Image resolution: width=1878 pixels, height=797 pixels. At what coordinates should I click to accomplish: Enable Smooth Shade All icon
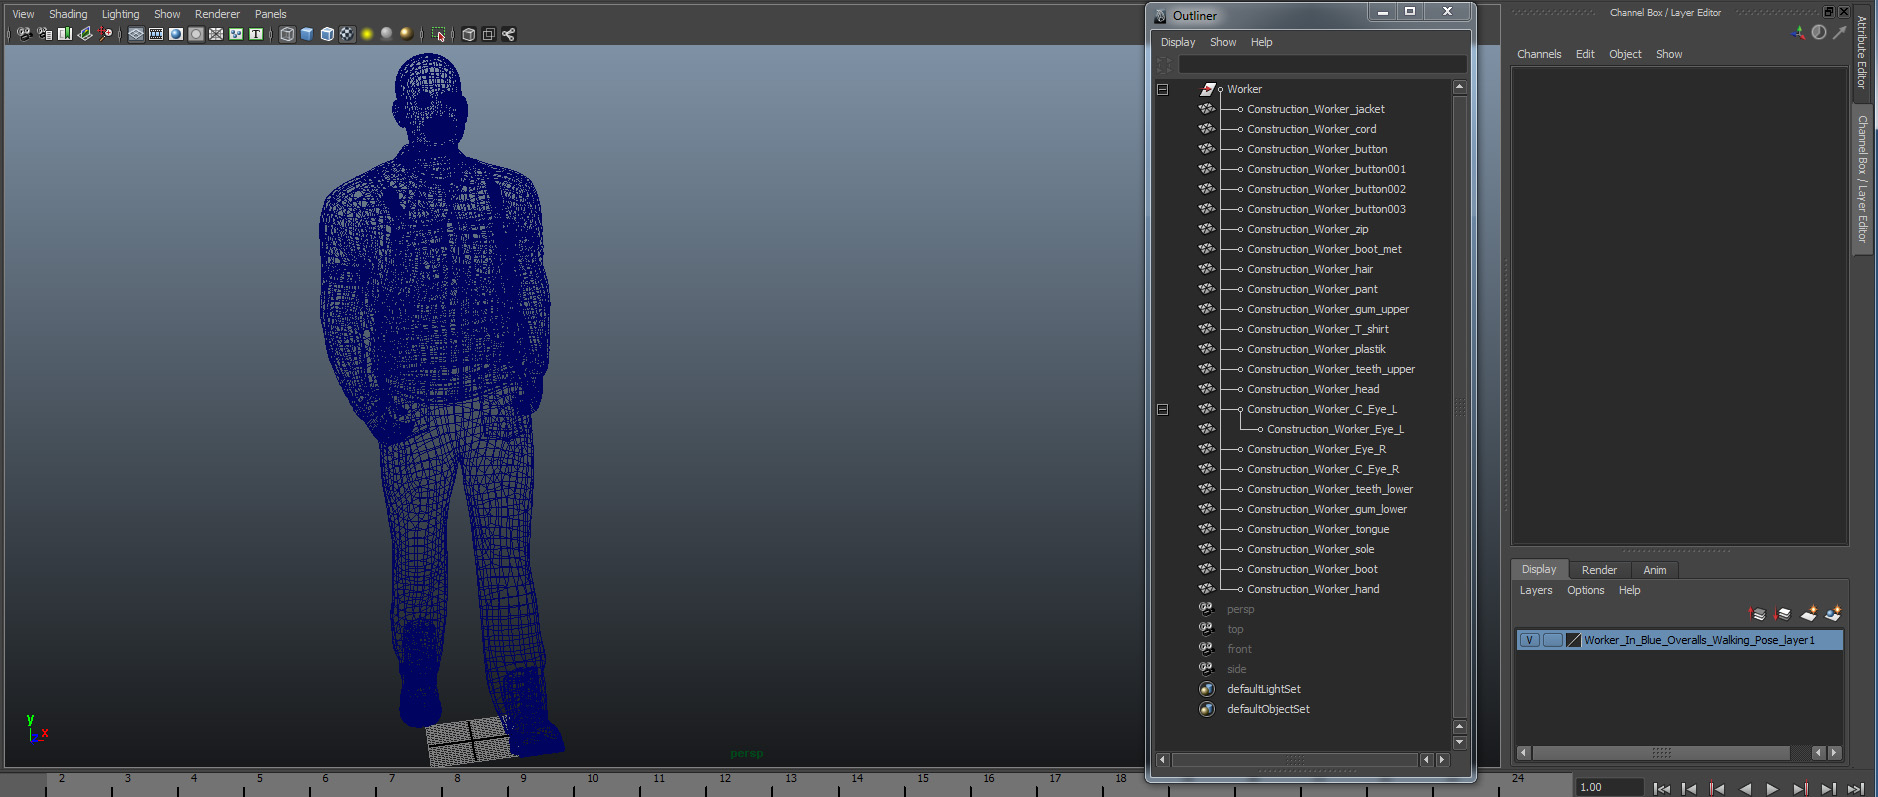pos(307,34)
